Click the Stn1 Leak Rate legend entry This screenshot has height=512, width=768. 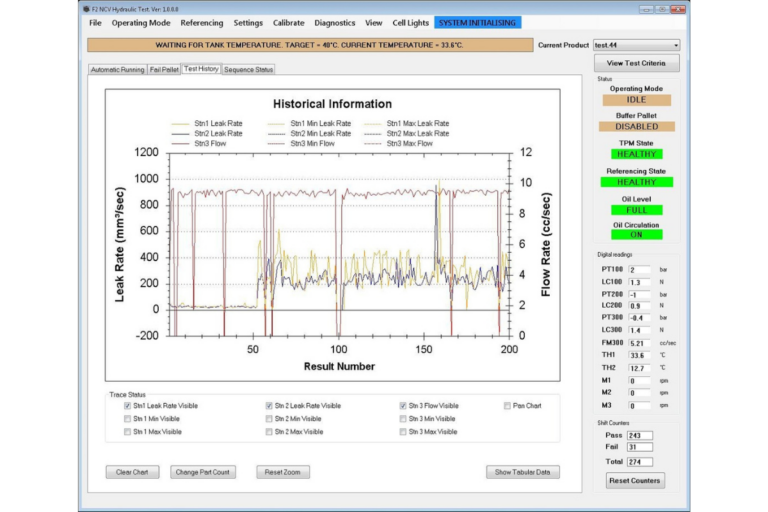point(207,123)
